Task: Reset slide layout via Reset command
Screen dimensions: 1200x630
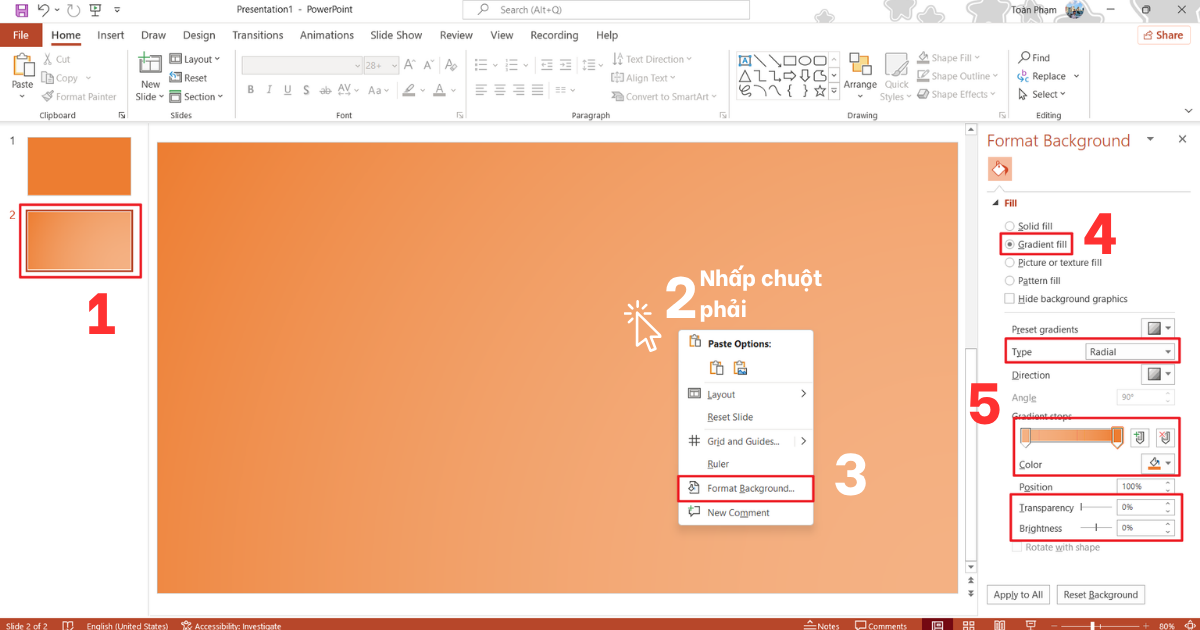Action: point(188,78)
